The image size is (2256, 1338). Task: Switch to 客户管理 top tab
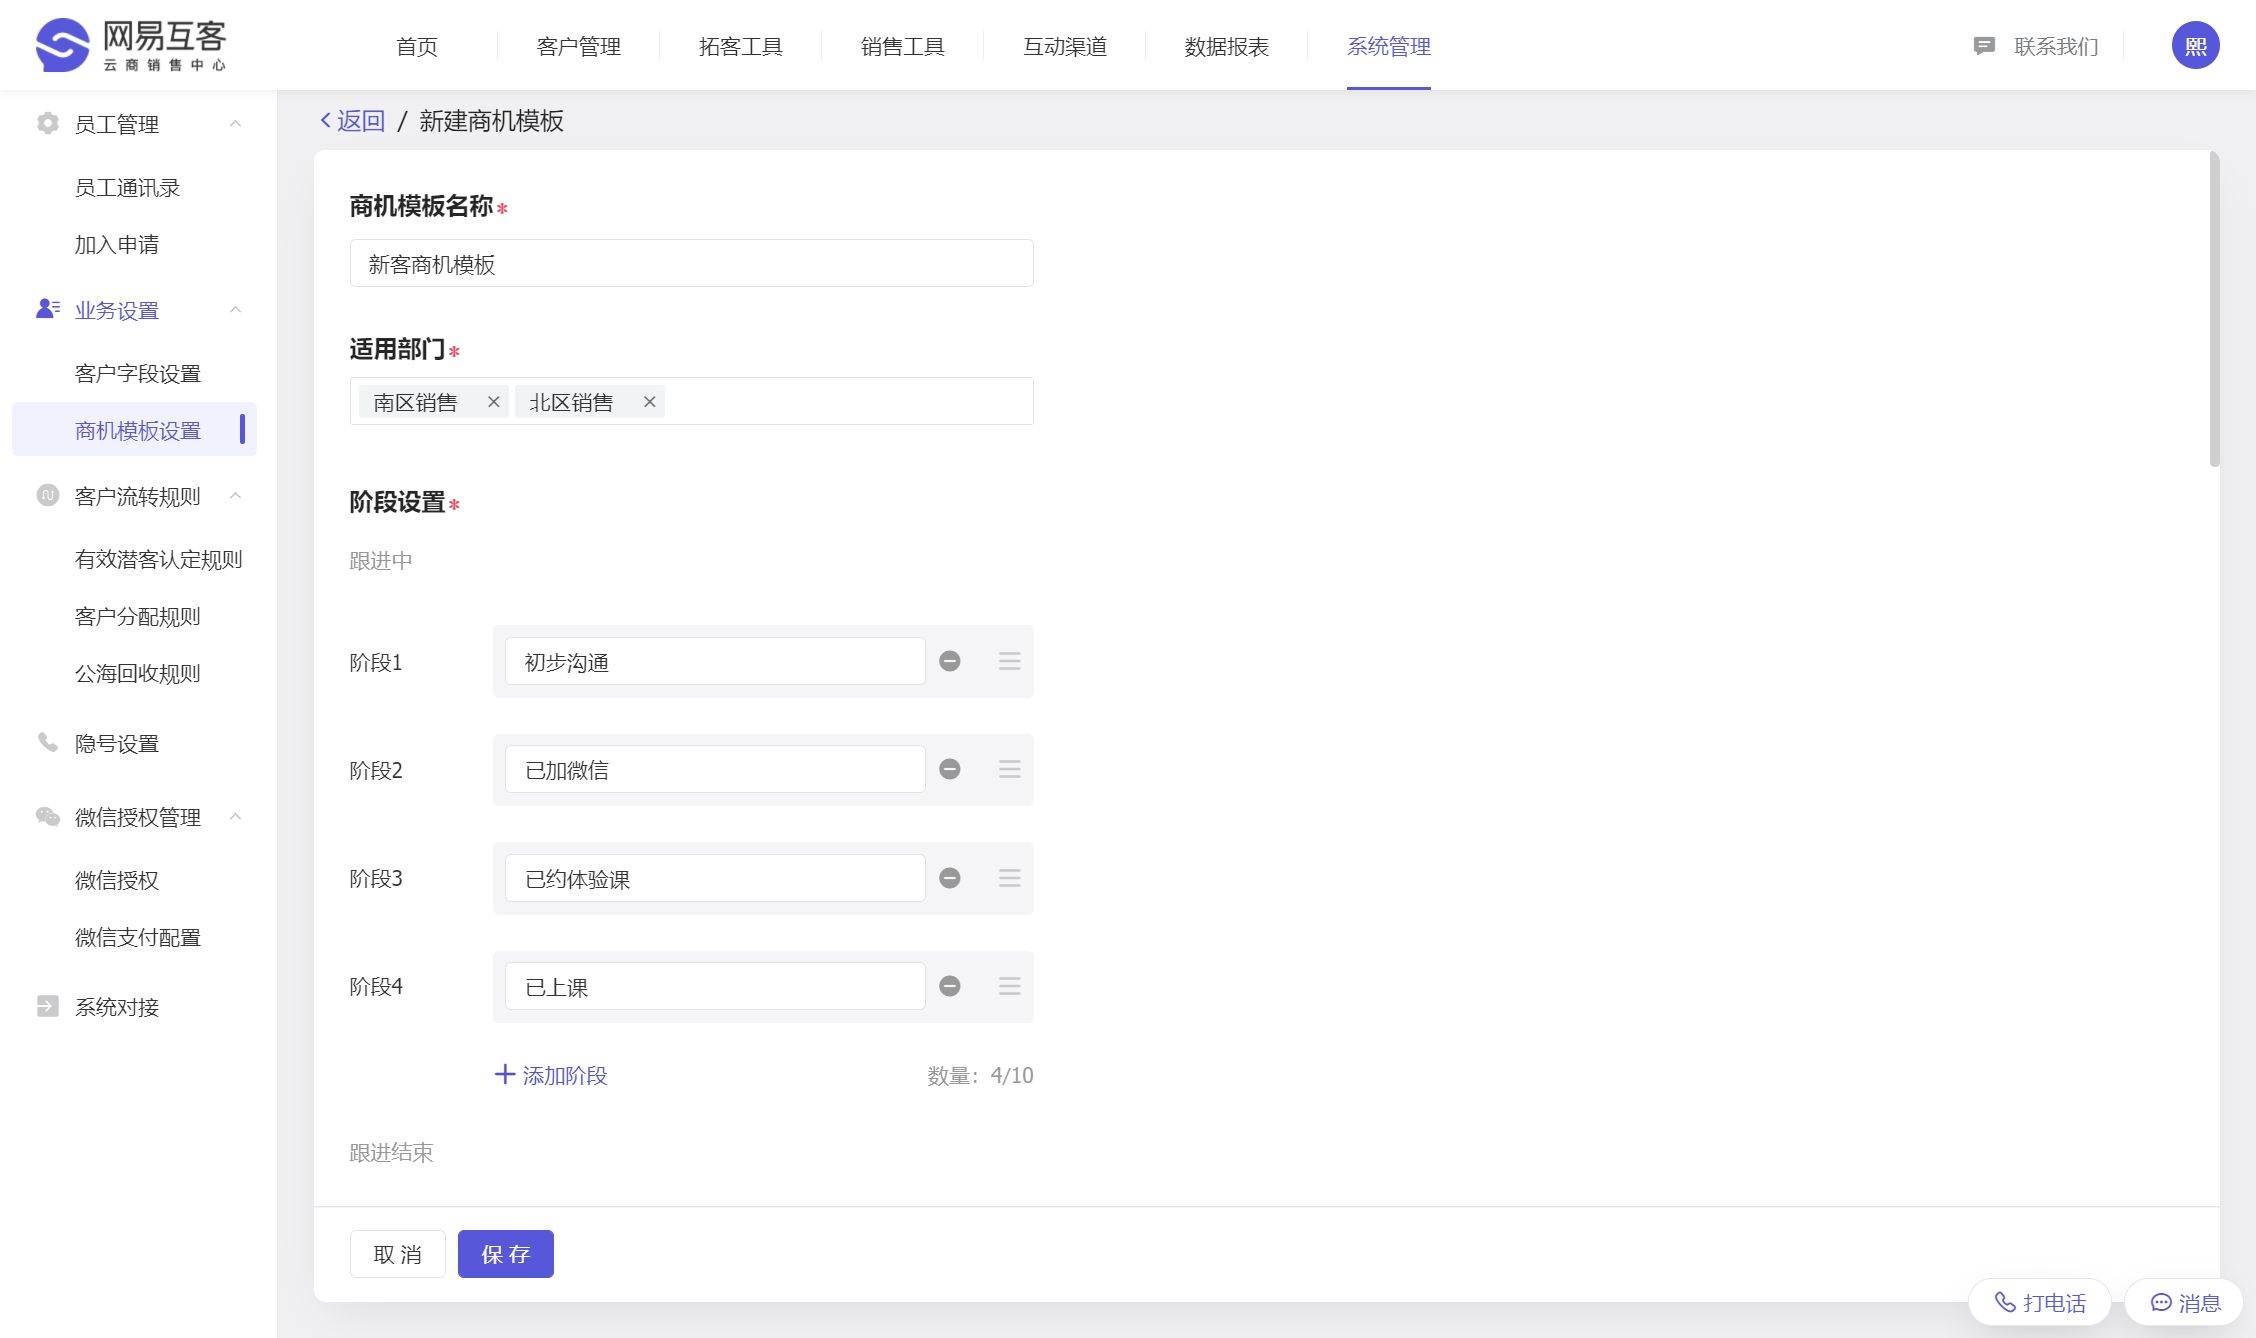coord(578,46)
